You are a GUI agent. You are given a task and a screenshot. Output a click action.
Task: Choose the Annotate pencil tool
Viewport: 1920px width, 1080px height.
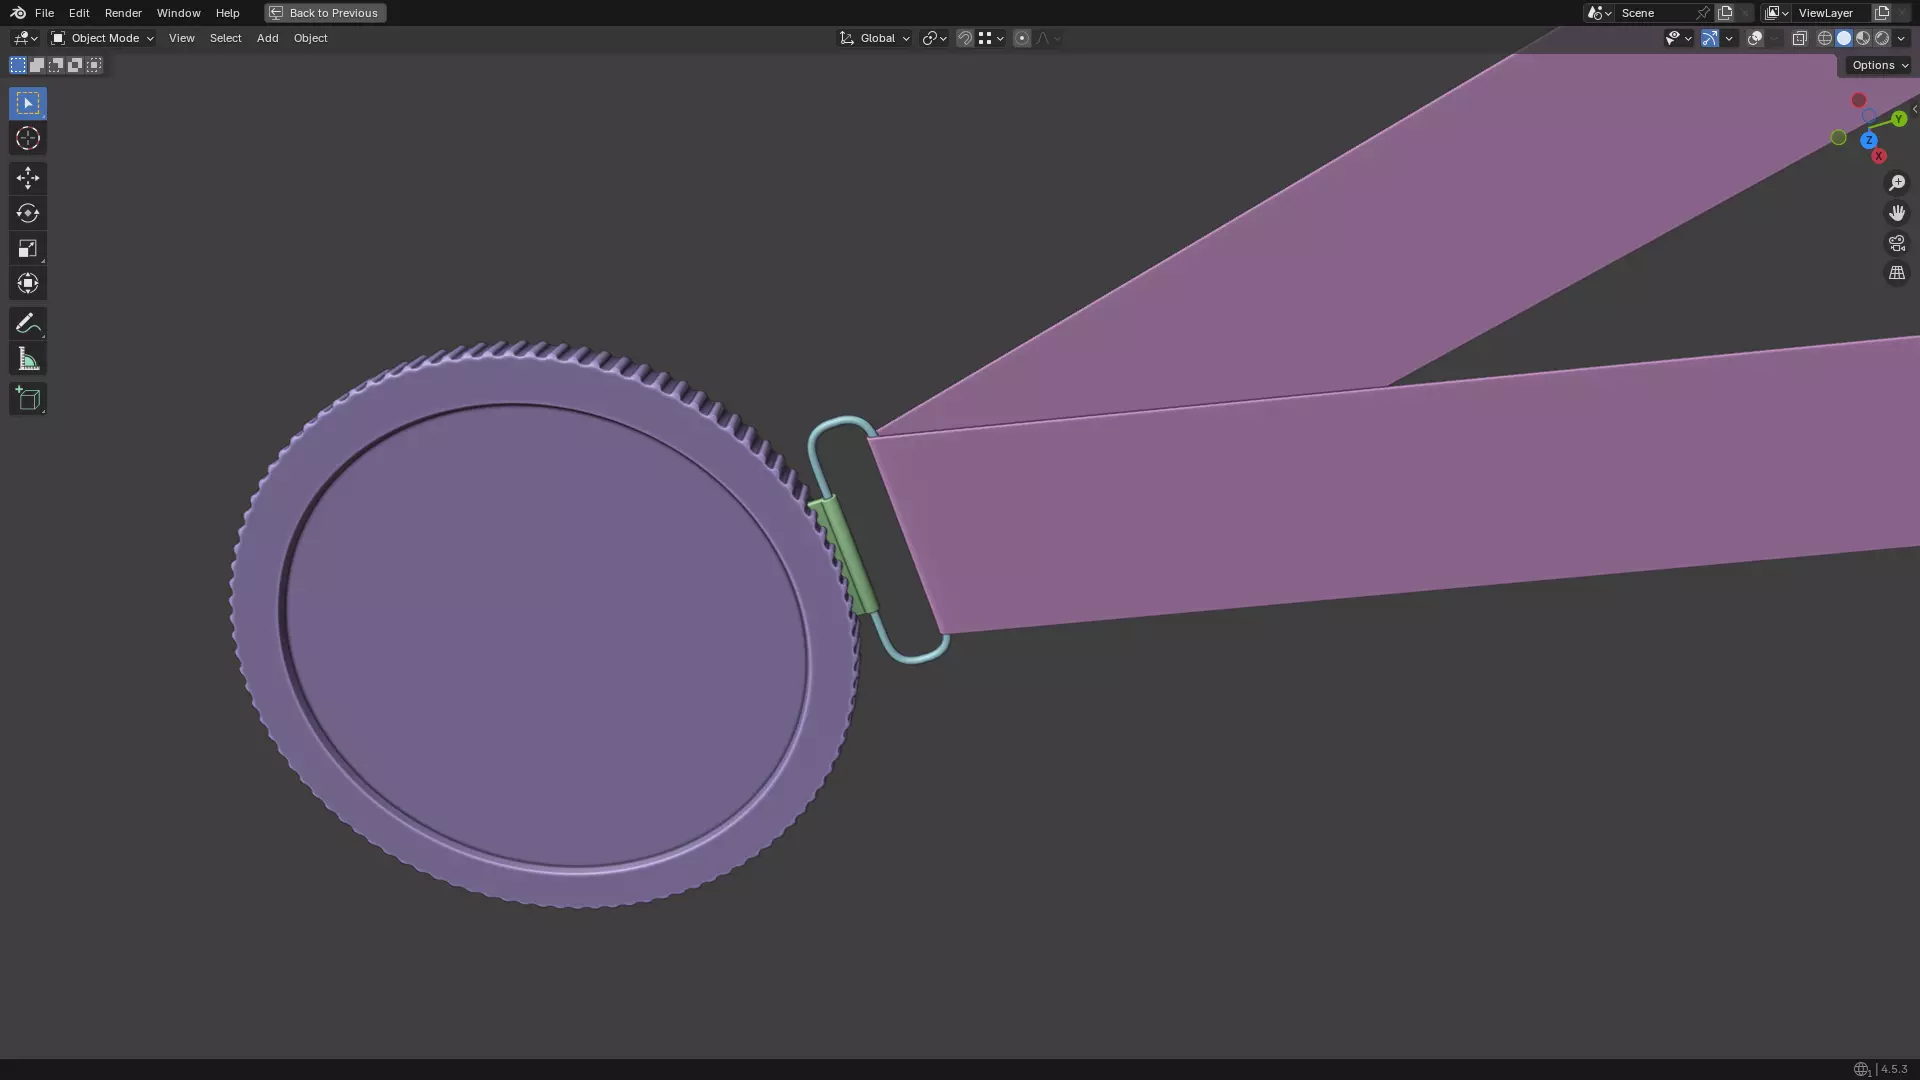(27, 323)
